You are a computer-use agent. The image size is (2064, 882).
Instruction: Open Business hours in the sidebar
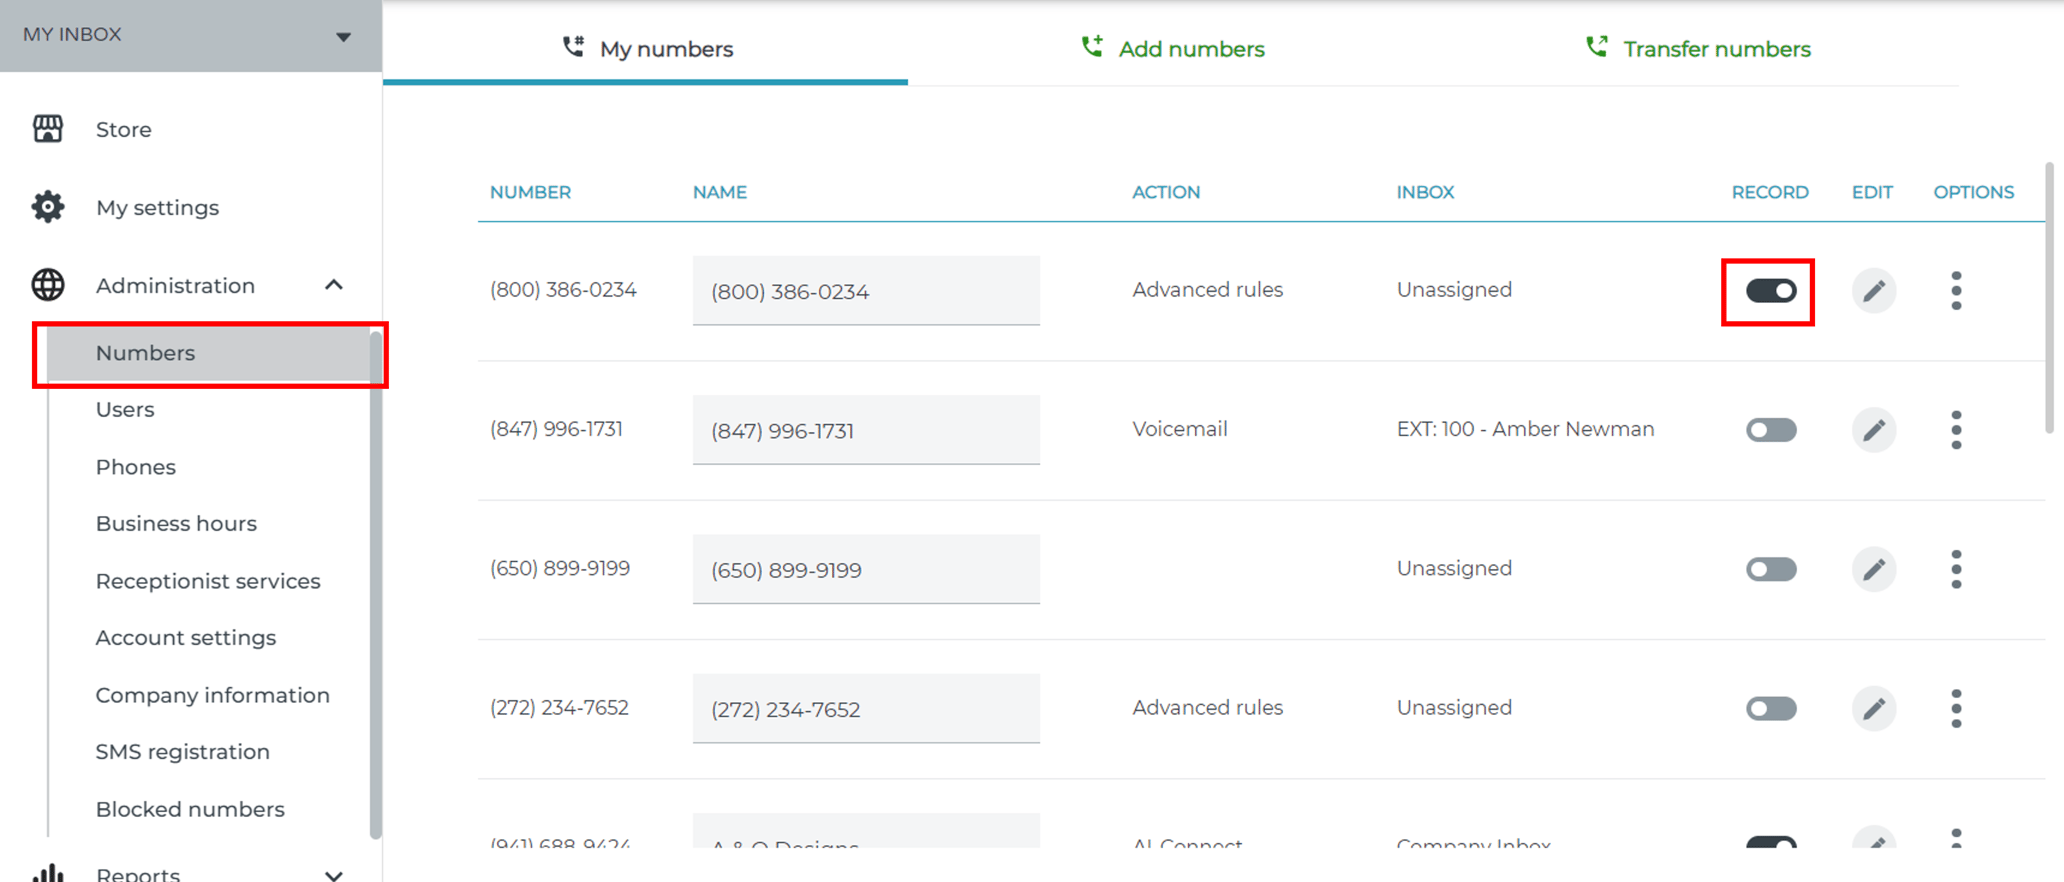(x=176, y=523)
